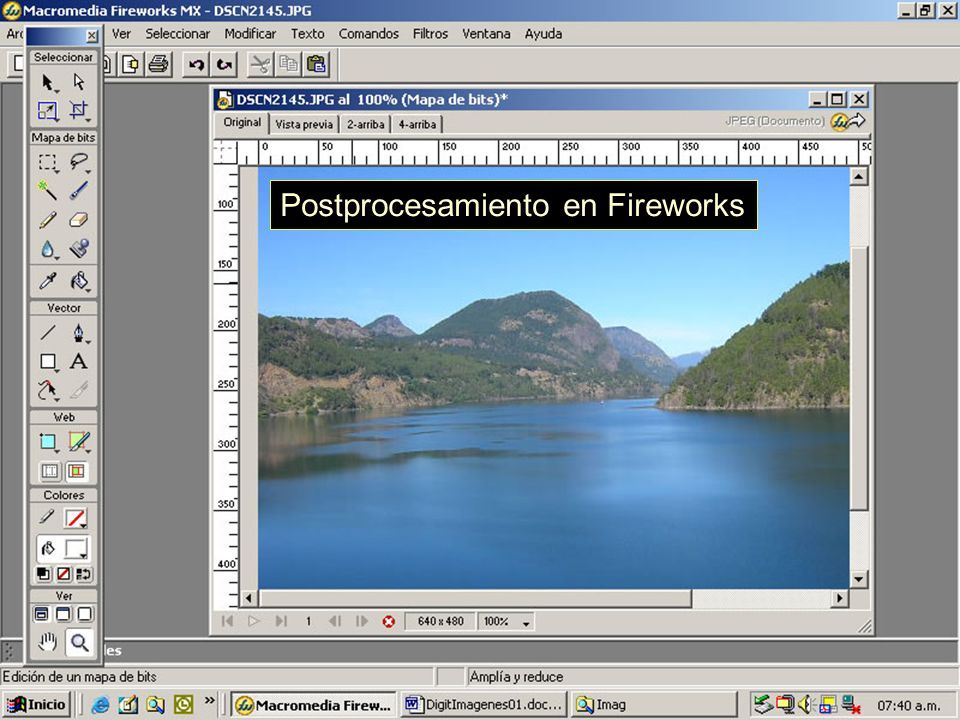Select the Magic Wand tool
Image resolution: width=960 pixels, height=720 pixels.
click(x=48, y=190)
